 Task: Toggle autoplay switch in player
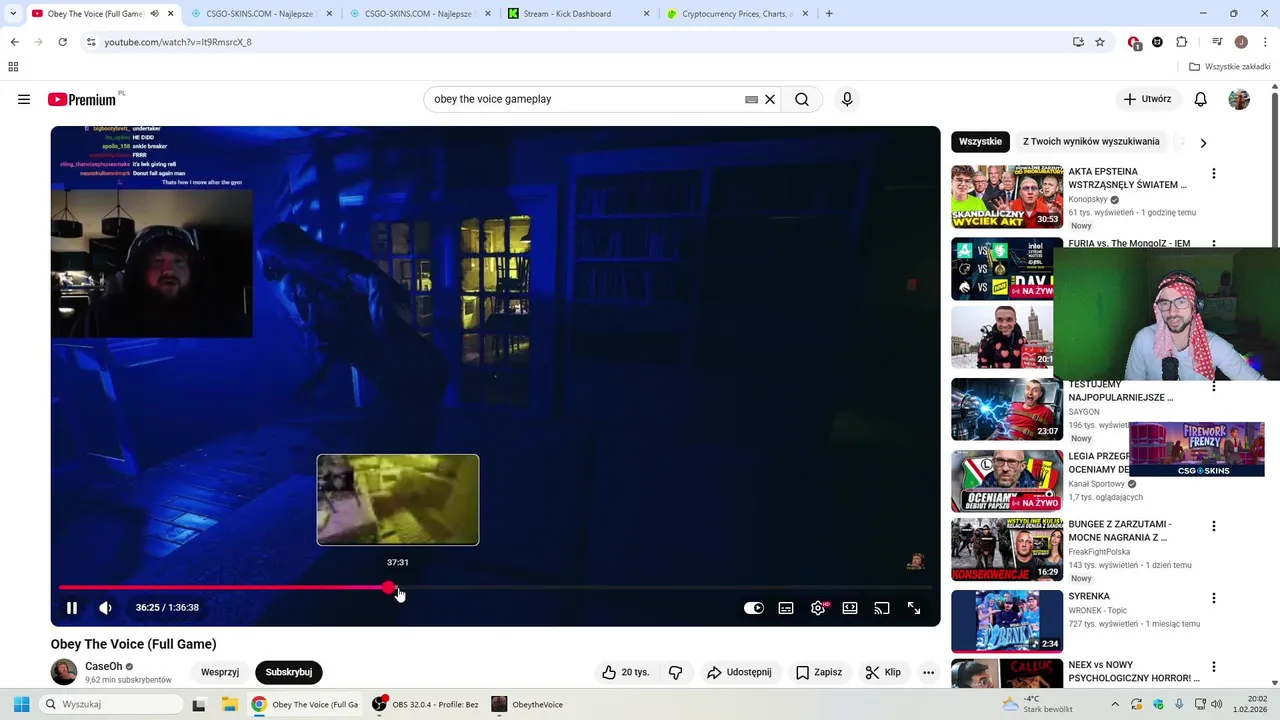[x=754, y=608]
